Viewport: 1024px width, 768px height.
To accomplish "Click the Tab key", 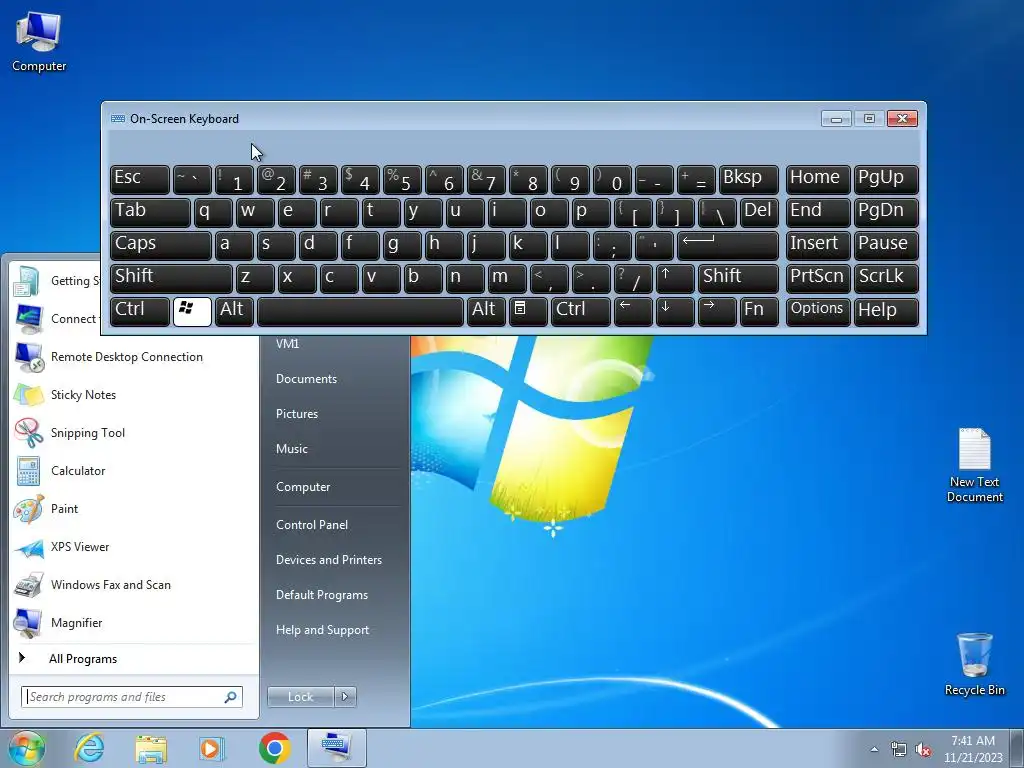I will pyautogui.click(x=150, y=212).
